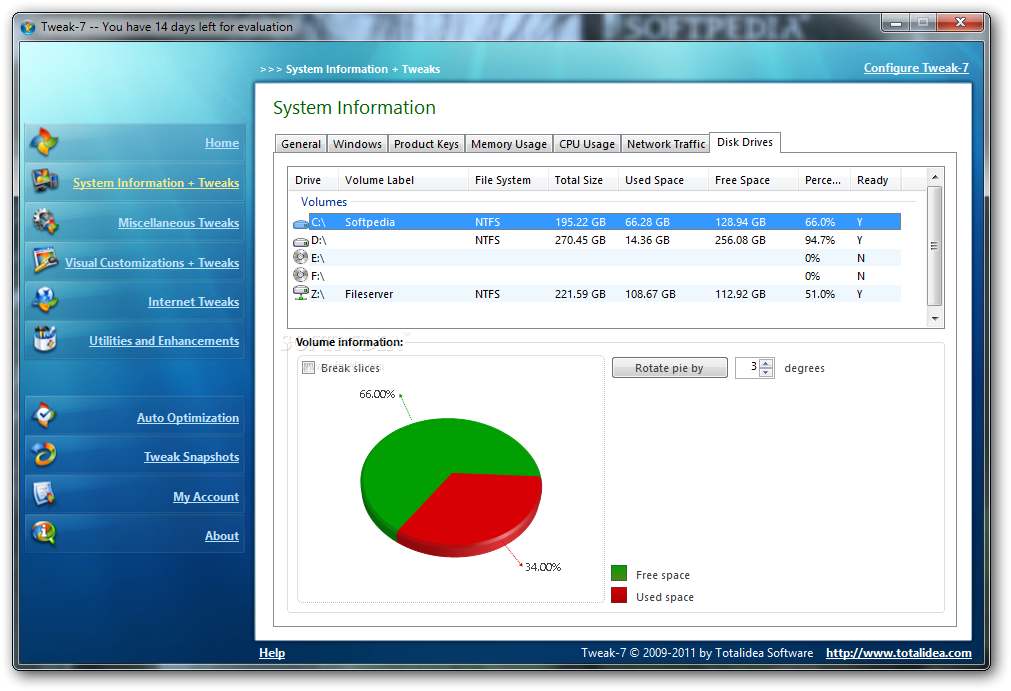This screenshot has width=1011, height=691.
Task: Click the 270.45 GB total size cell
Action: pyautogui.click(x=580, y=240)
